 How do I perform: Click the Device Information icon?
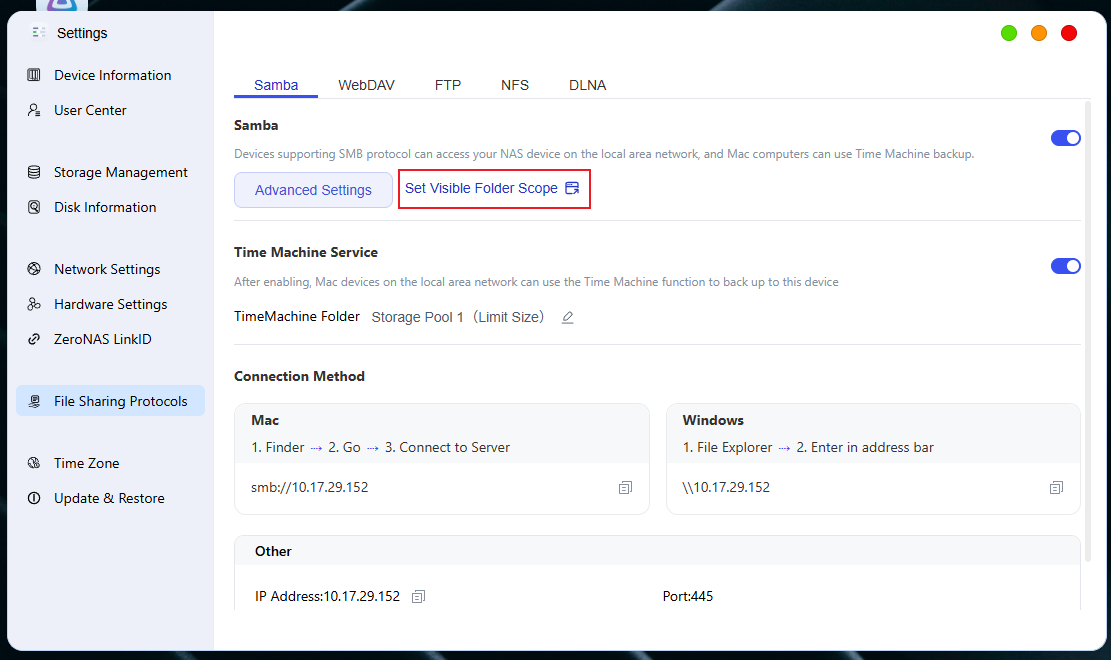[x=34, y=75]
